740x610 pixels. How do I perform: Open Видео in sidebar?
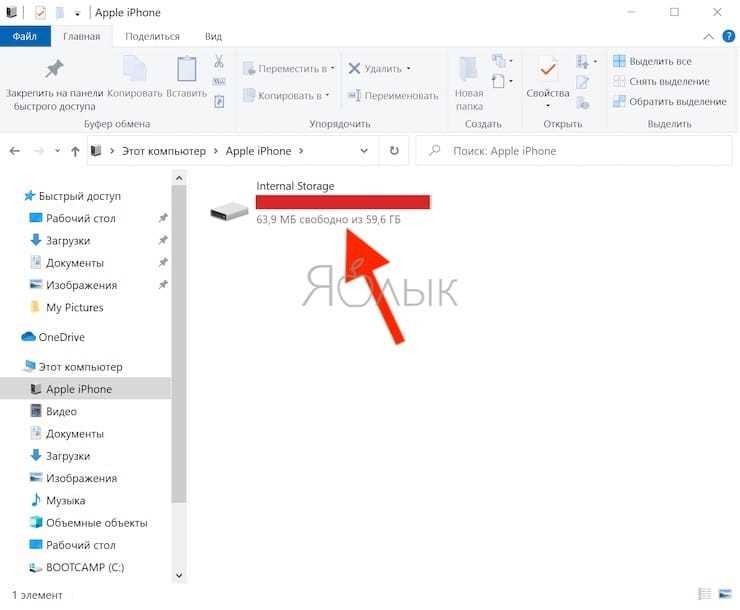[x=61, y=411]
